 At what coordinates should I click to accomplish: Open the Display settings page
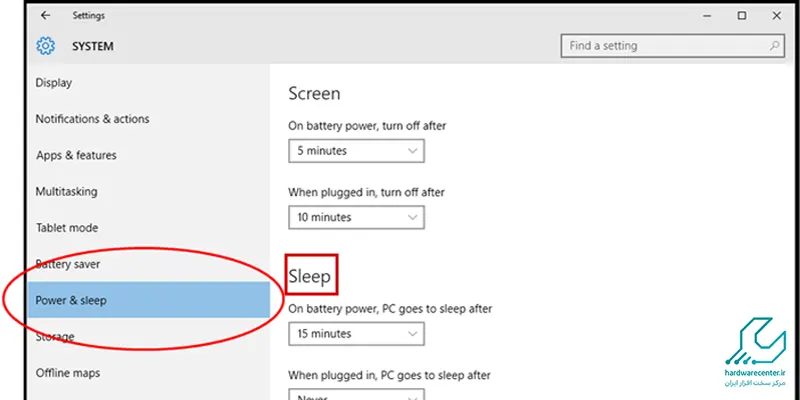[54, 83]
